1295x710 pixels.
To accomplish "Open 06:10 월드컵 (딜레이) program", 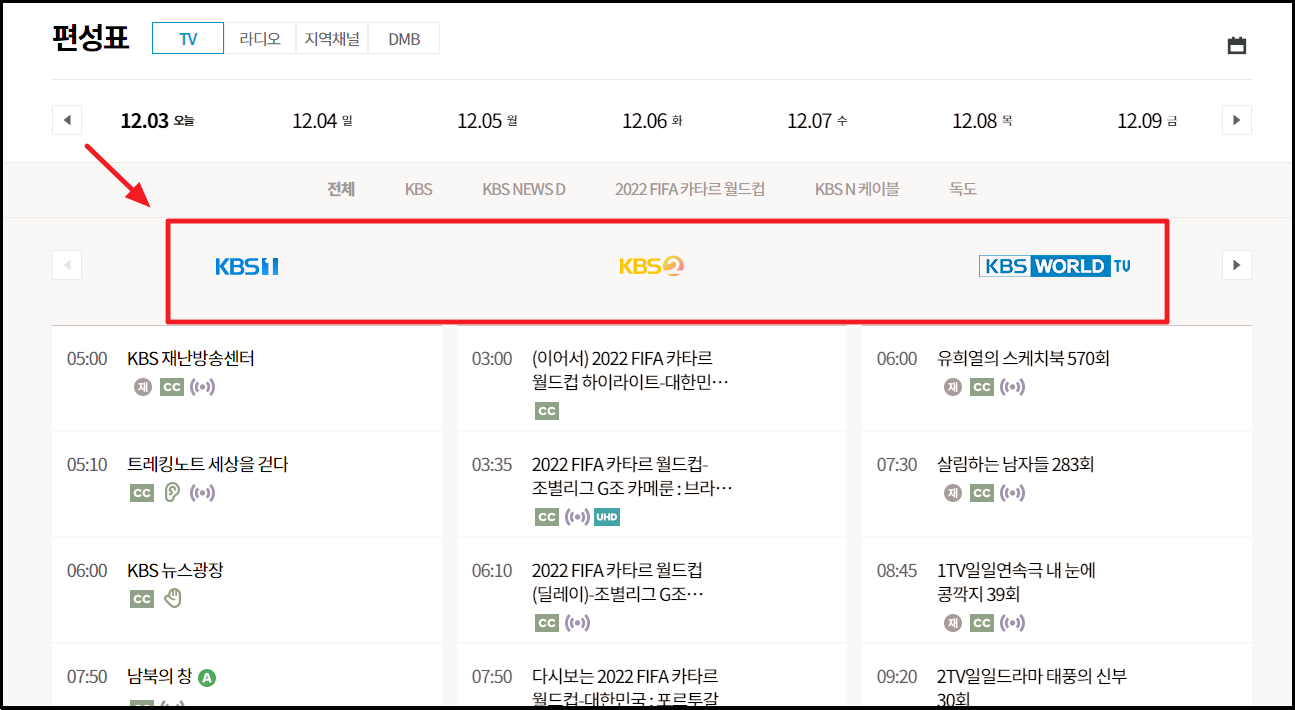I will point(618,582).
